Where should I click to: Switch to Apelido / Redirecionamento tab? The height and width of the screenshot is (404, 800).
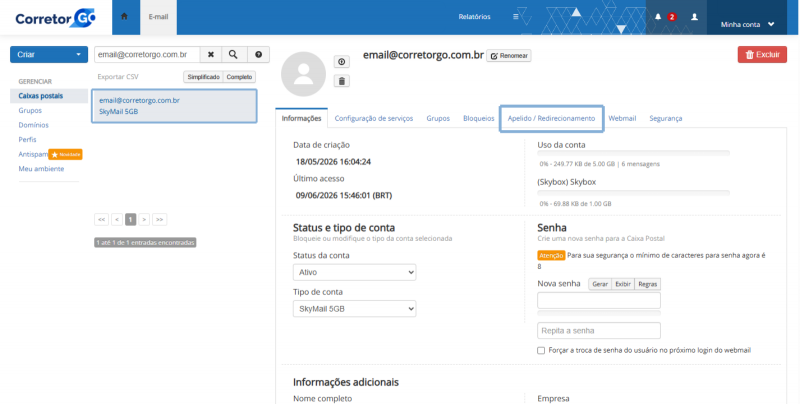(x=551, y=118)
